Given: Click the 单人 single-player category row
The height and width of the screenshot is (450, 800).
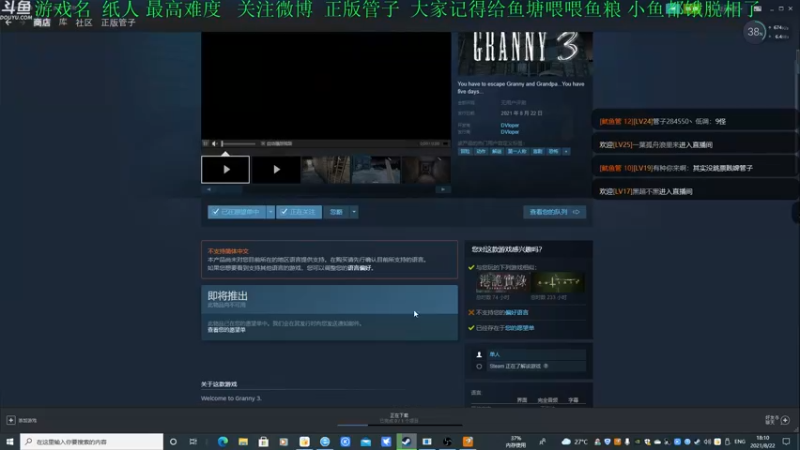Looking at the screenshot, I should coord(529,354).
